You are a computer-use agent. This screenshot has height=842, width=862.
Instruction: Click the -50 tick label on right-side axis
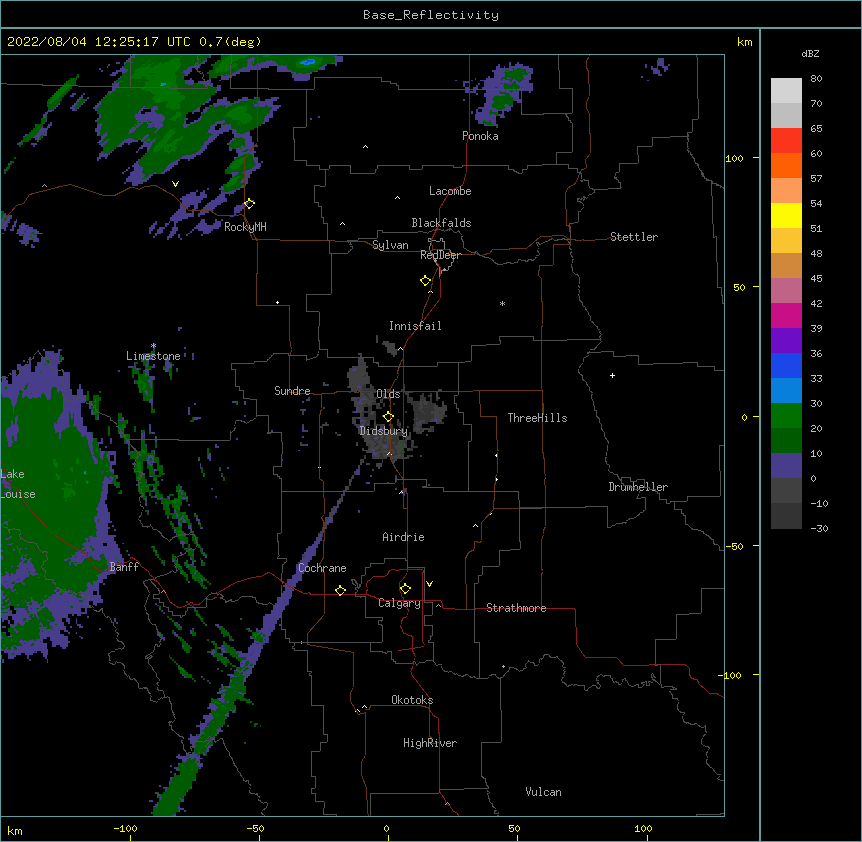(x=734, y=546)
